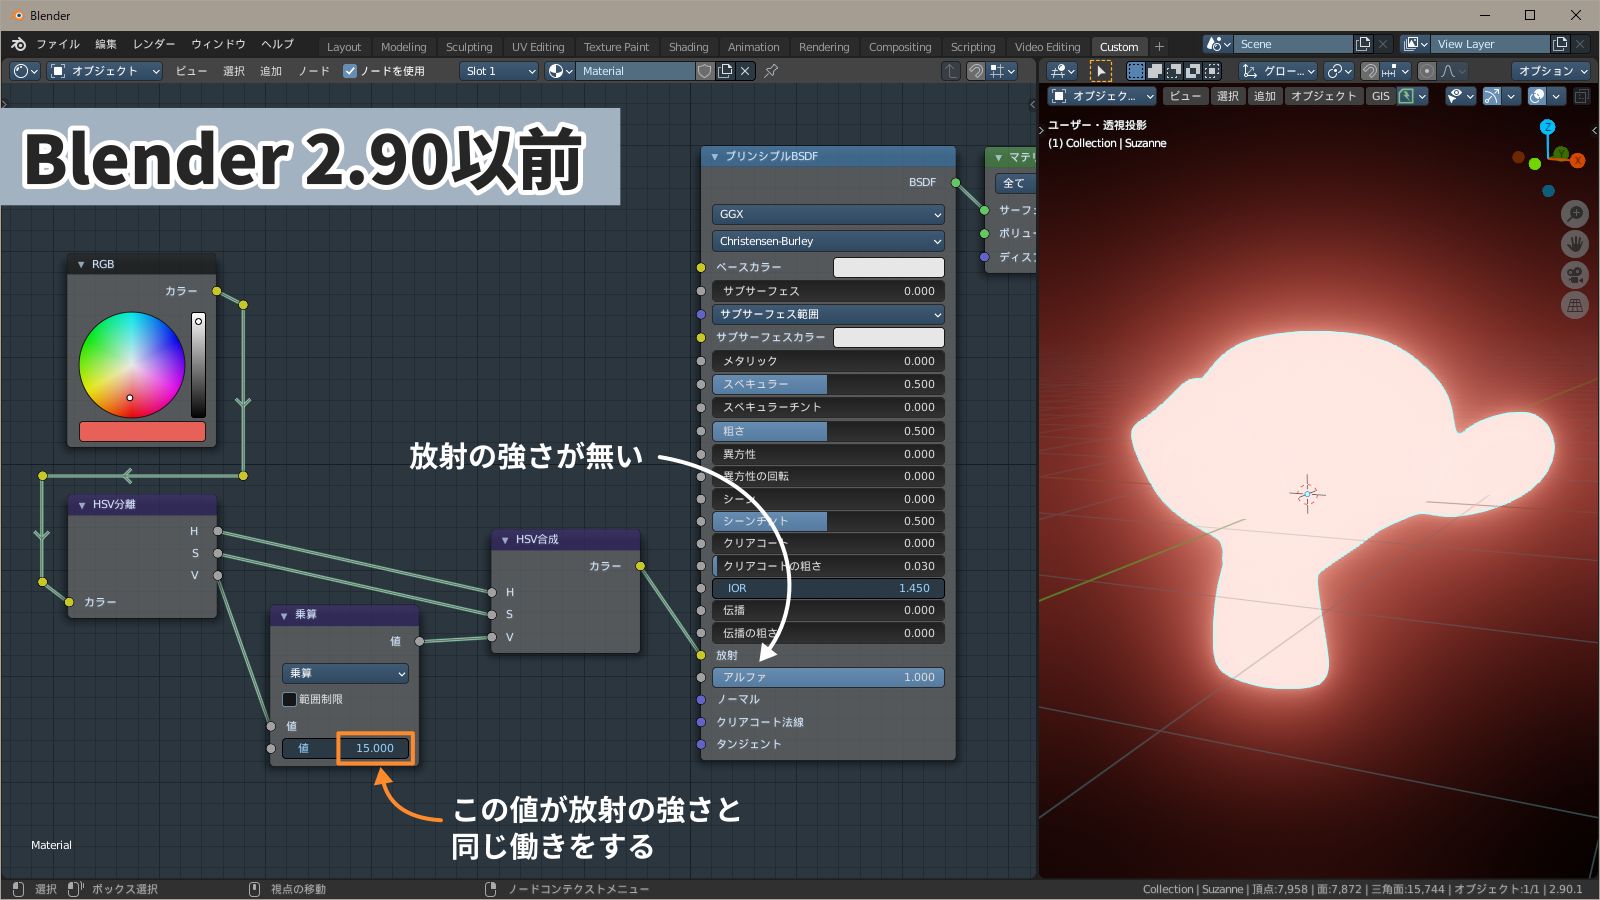
Task: Click the red color swatch in RGB node
Action: (142, 432)
